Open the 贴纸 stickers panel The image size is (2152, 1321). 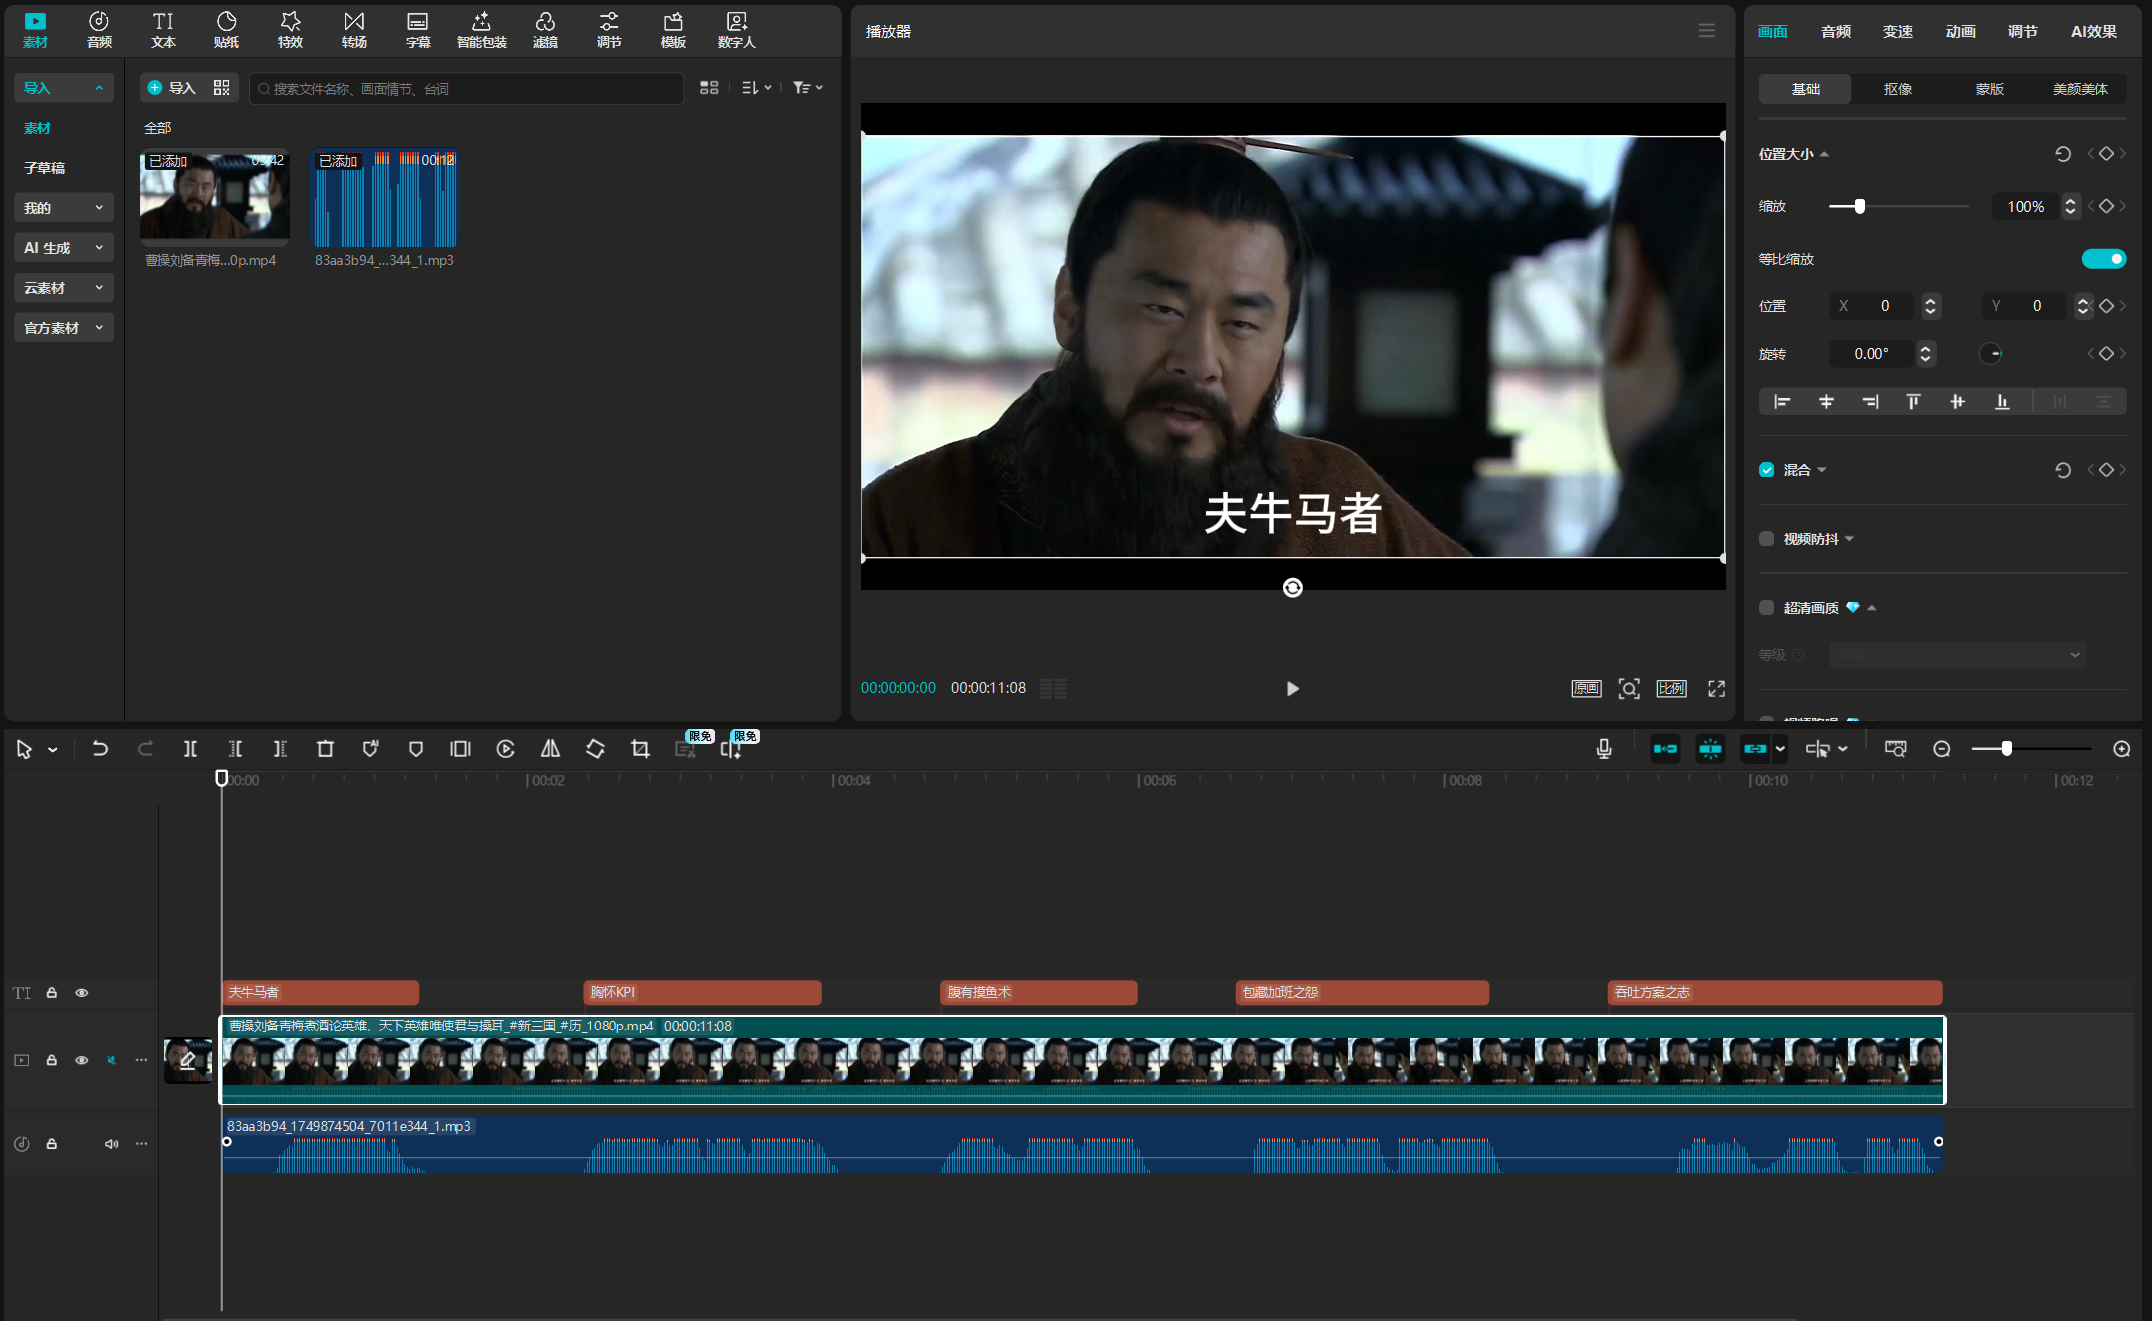point(226,30)
